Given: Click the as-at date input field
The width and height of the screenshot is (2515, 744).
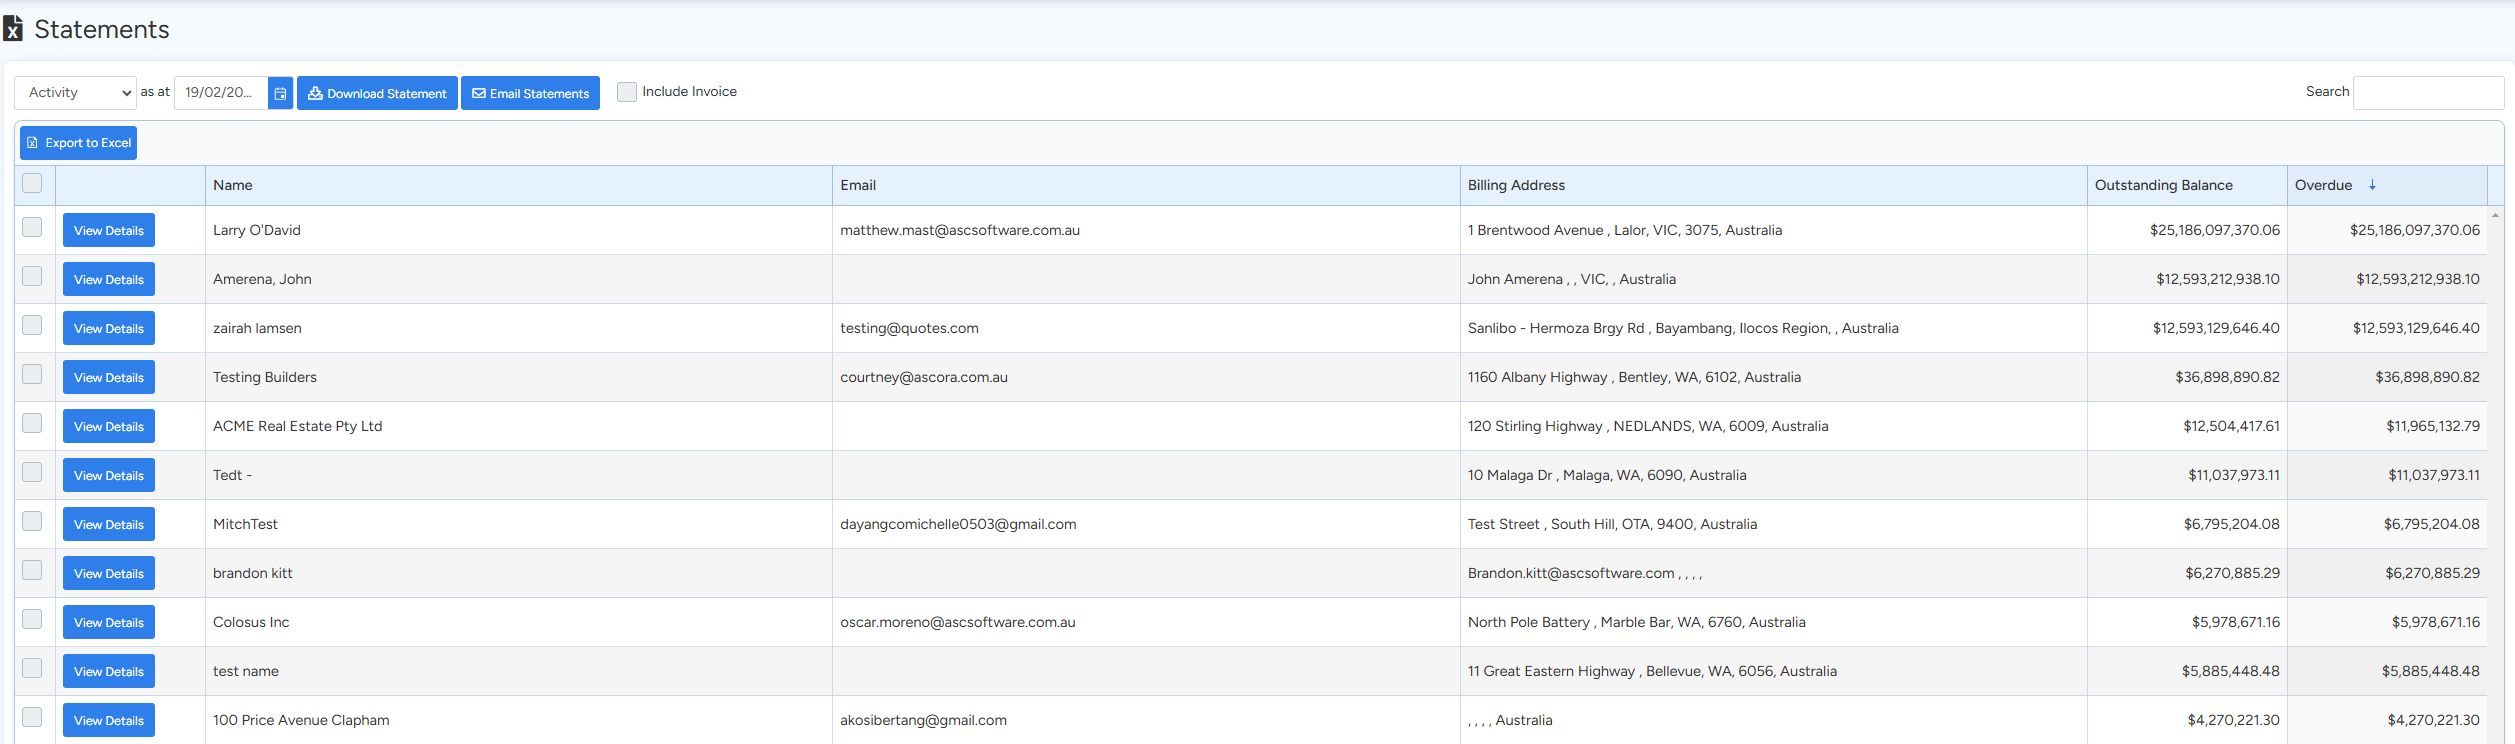Looking at the screenshot, I should click(221, 93).
